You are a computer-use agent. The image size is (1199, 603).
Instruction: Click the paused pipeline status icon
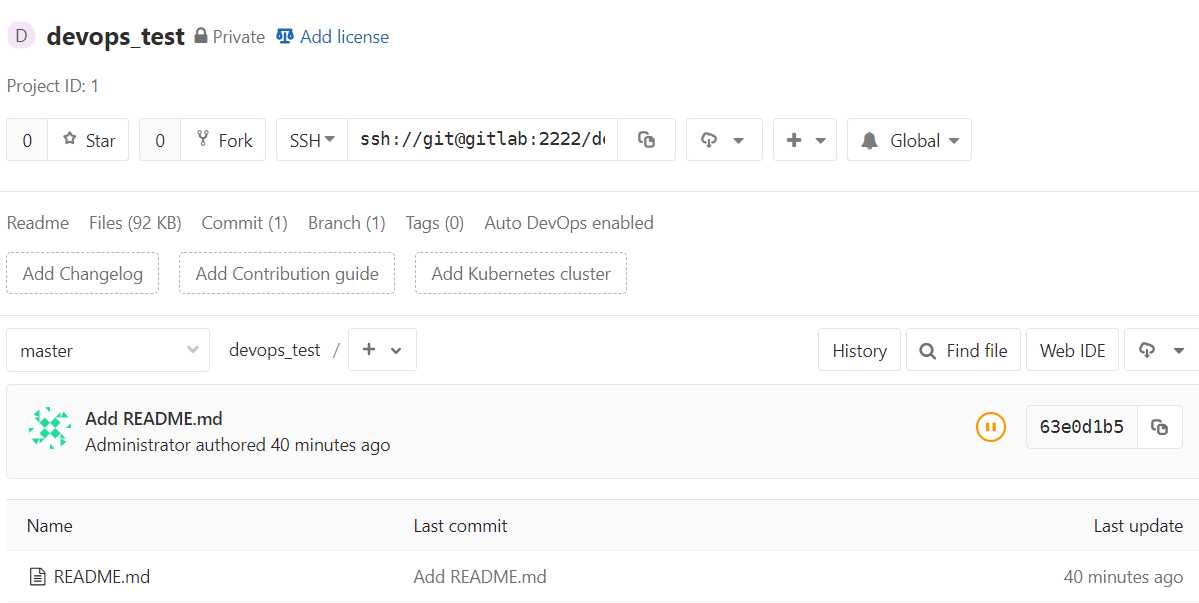coord(990,426)
